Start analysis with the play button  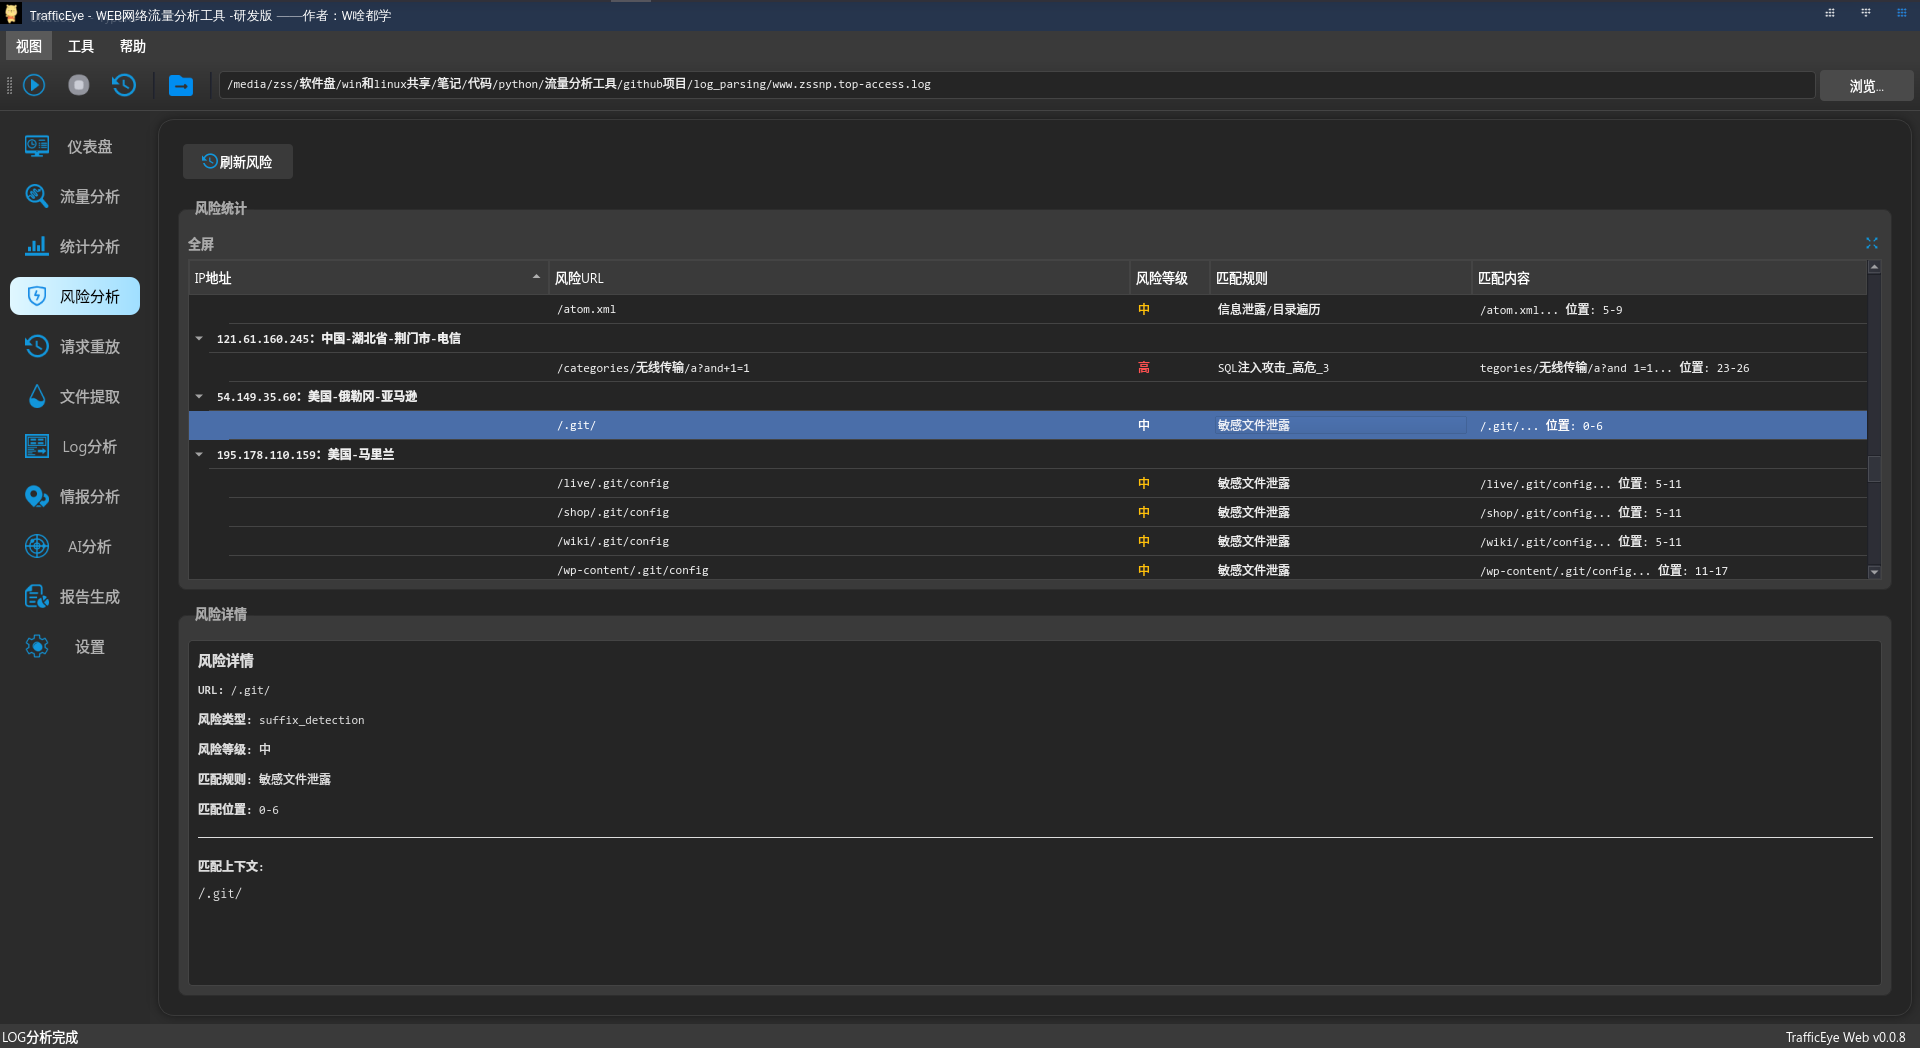tap(35, 85)
